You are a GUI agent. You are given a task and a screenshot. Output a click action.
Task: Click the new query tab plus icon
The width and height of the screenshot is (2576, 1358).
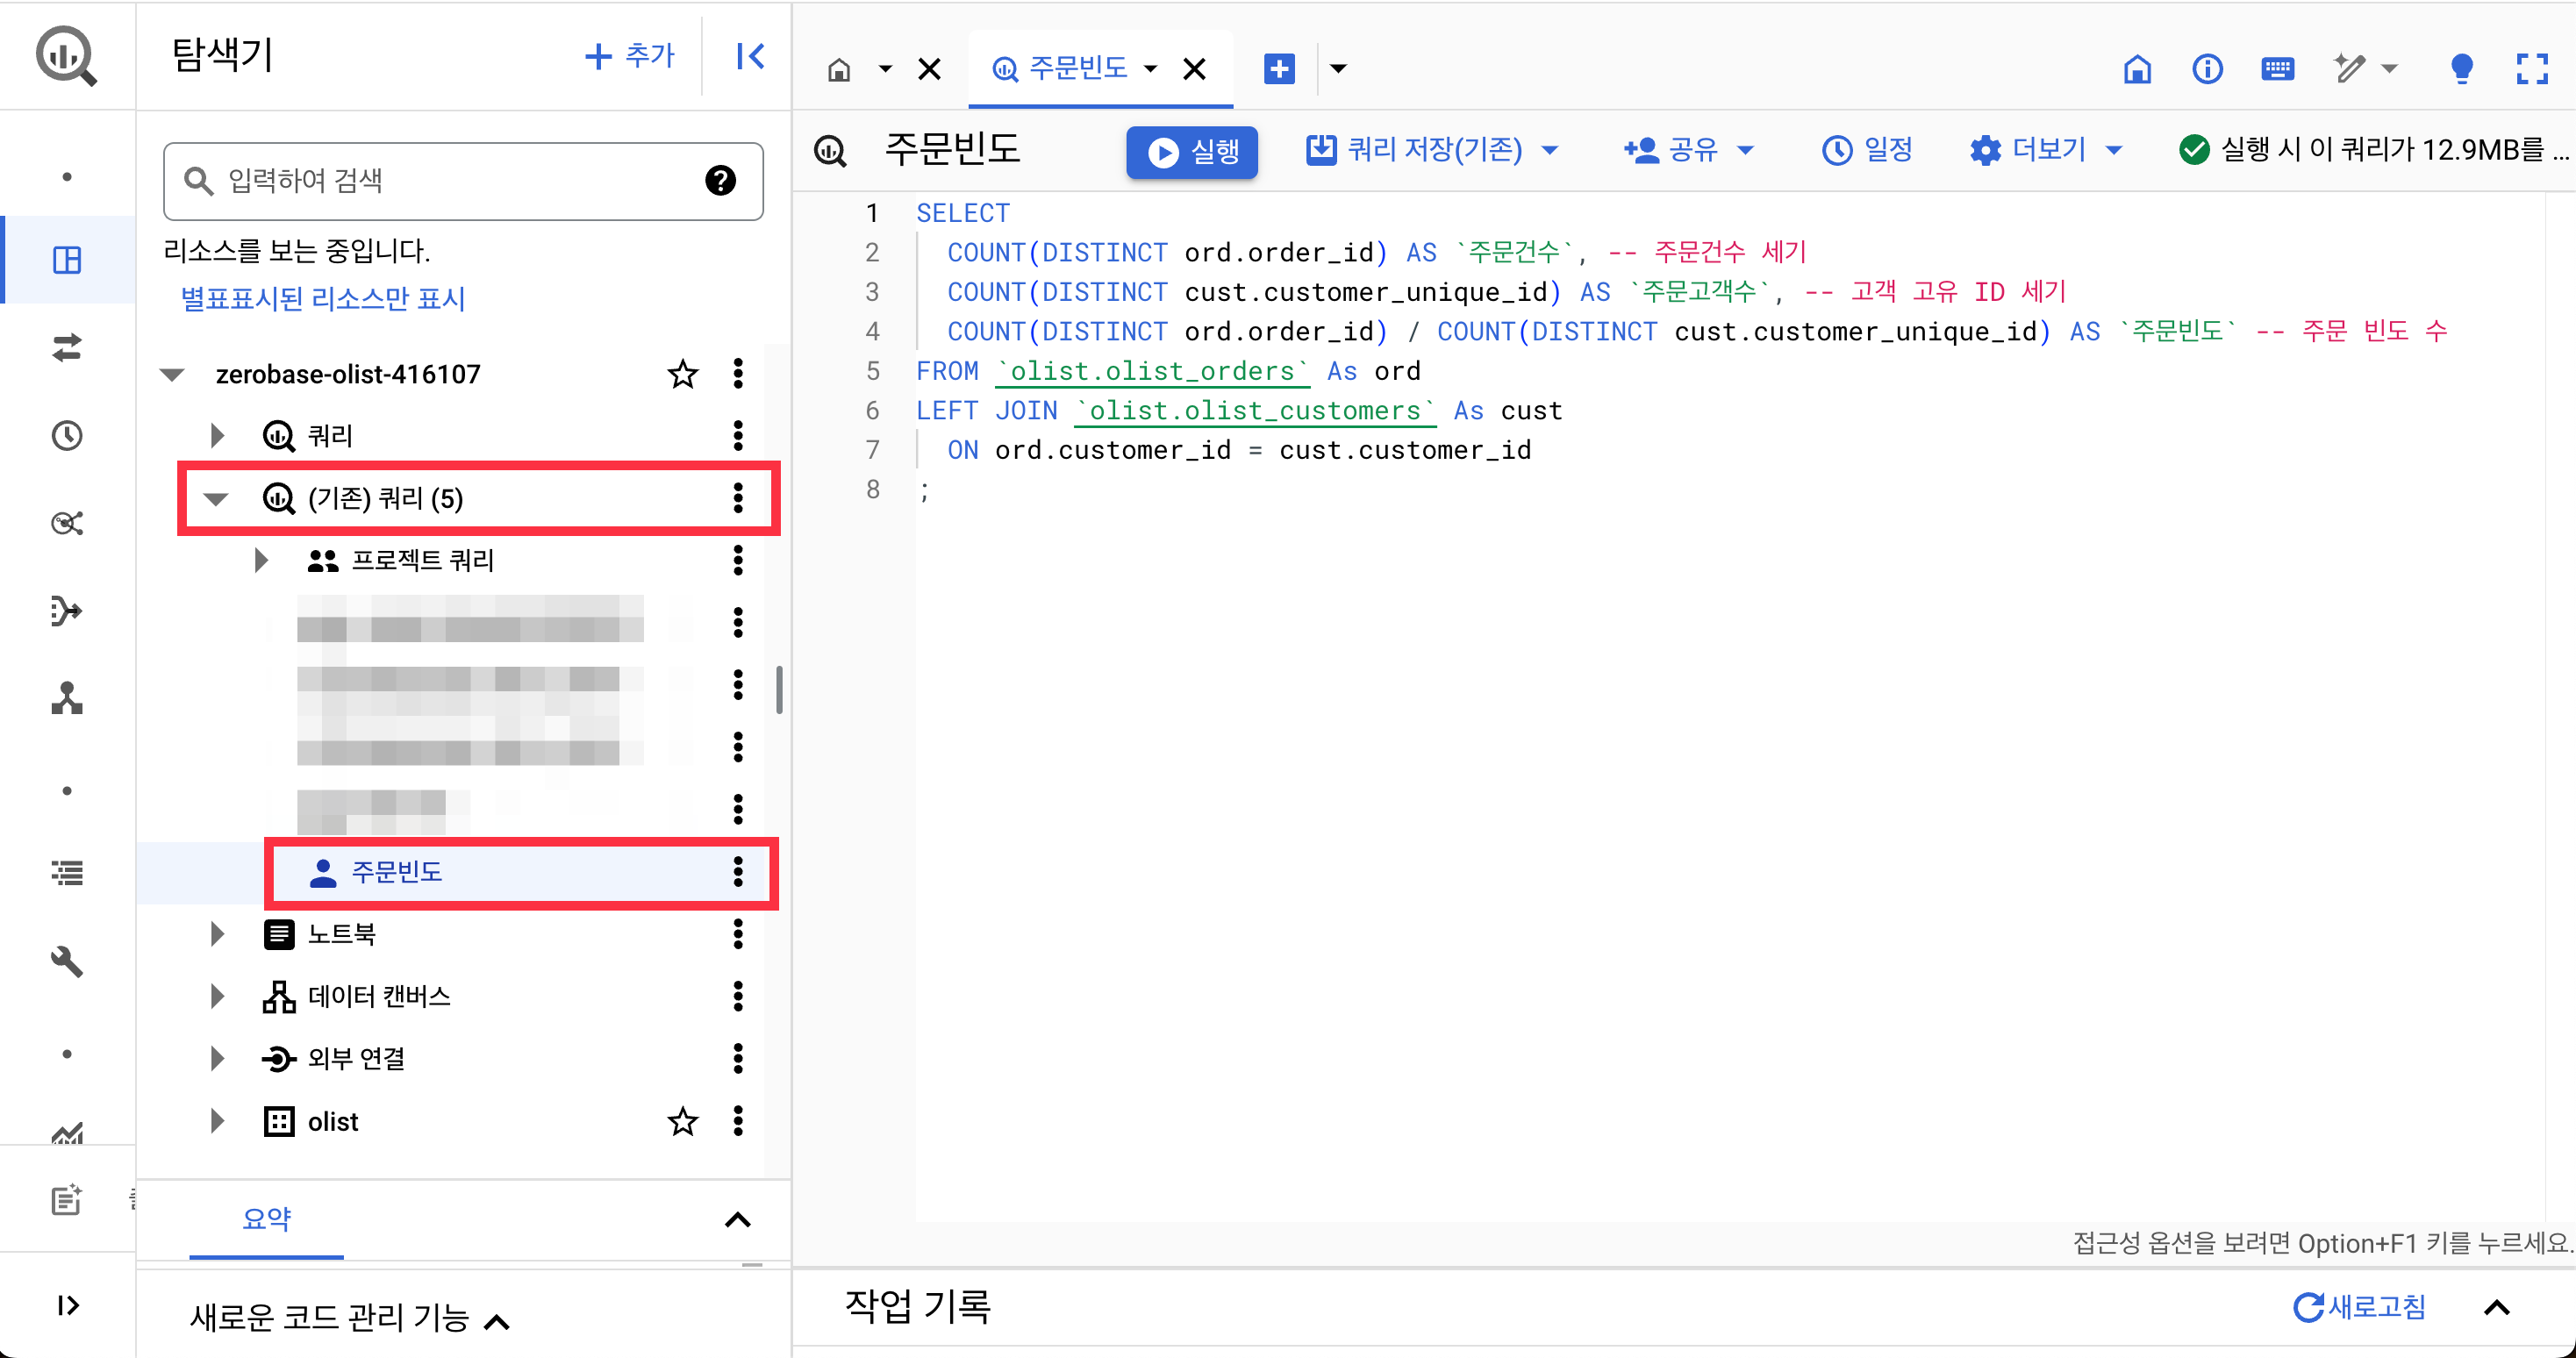coord(1279,69)
